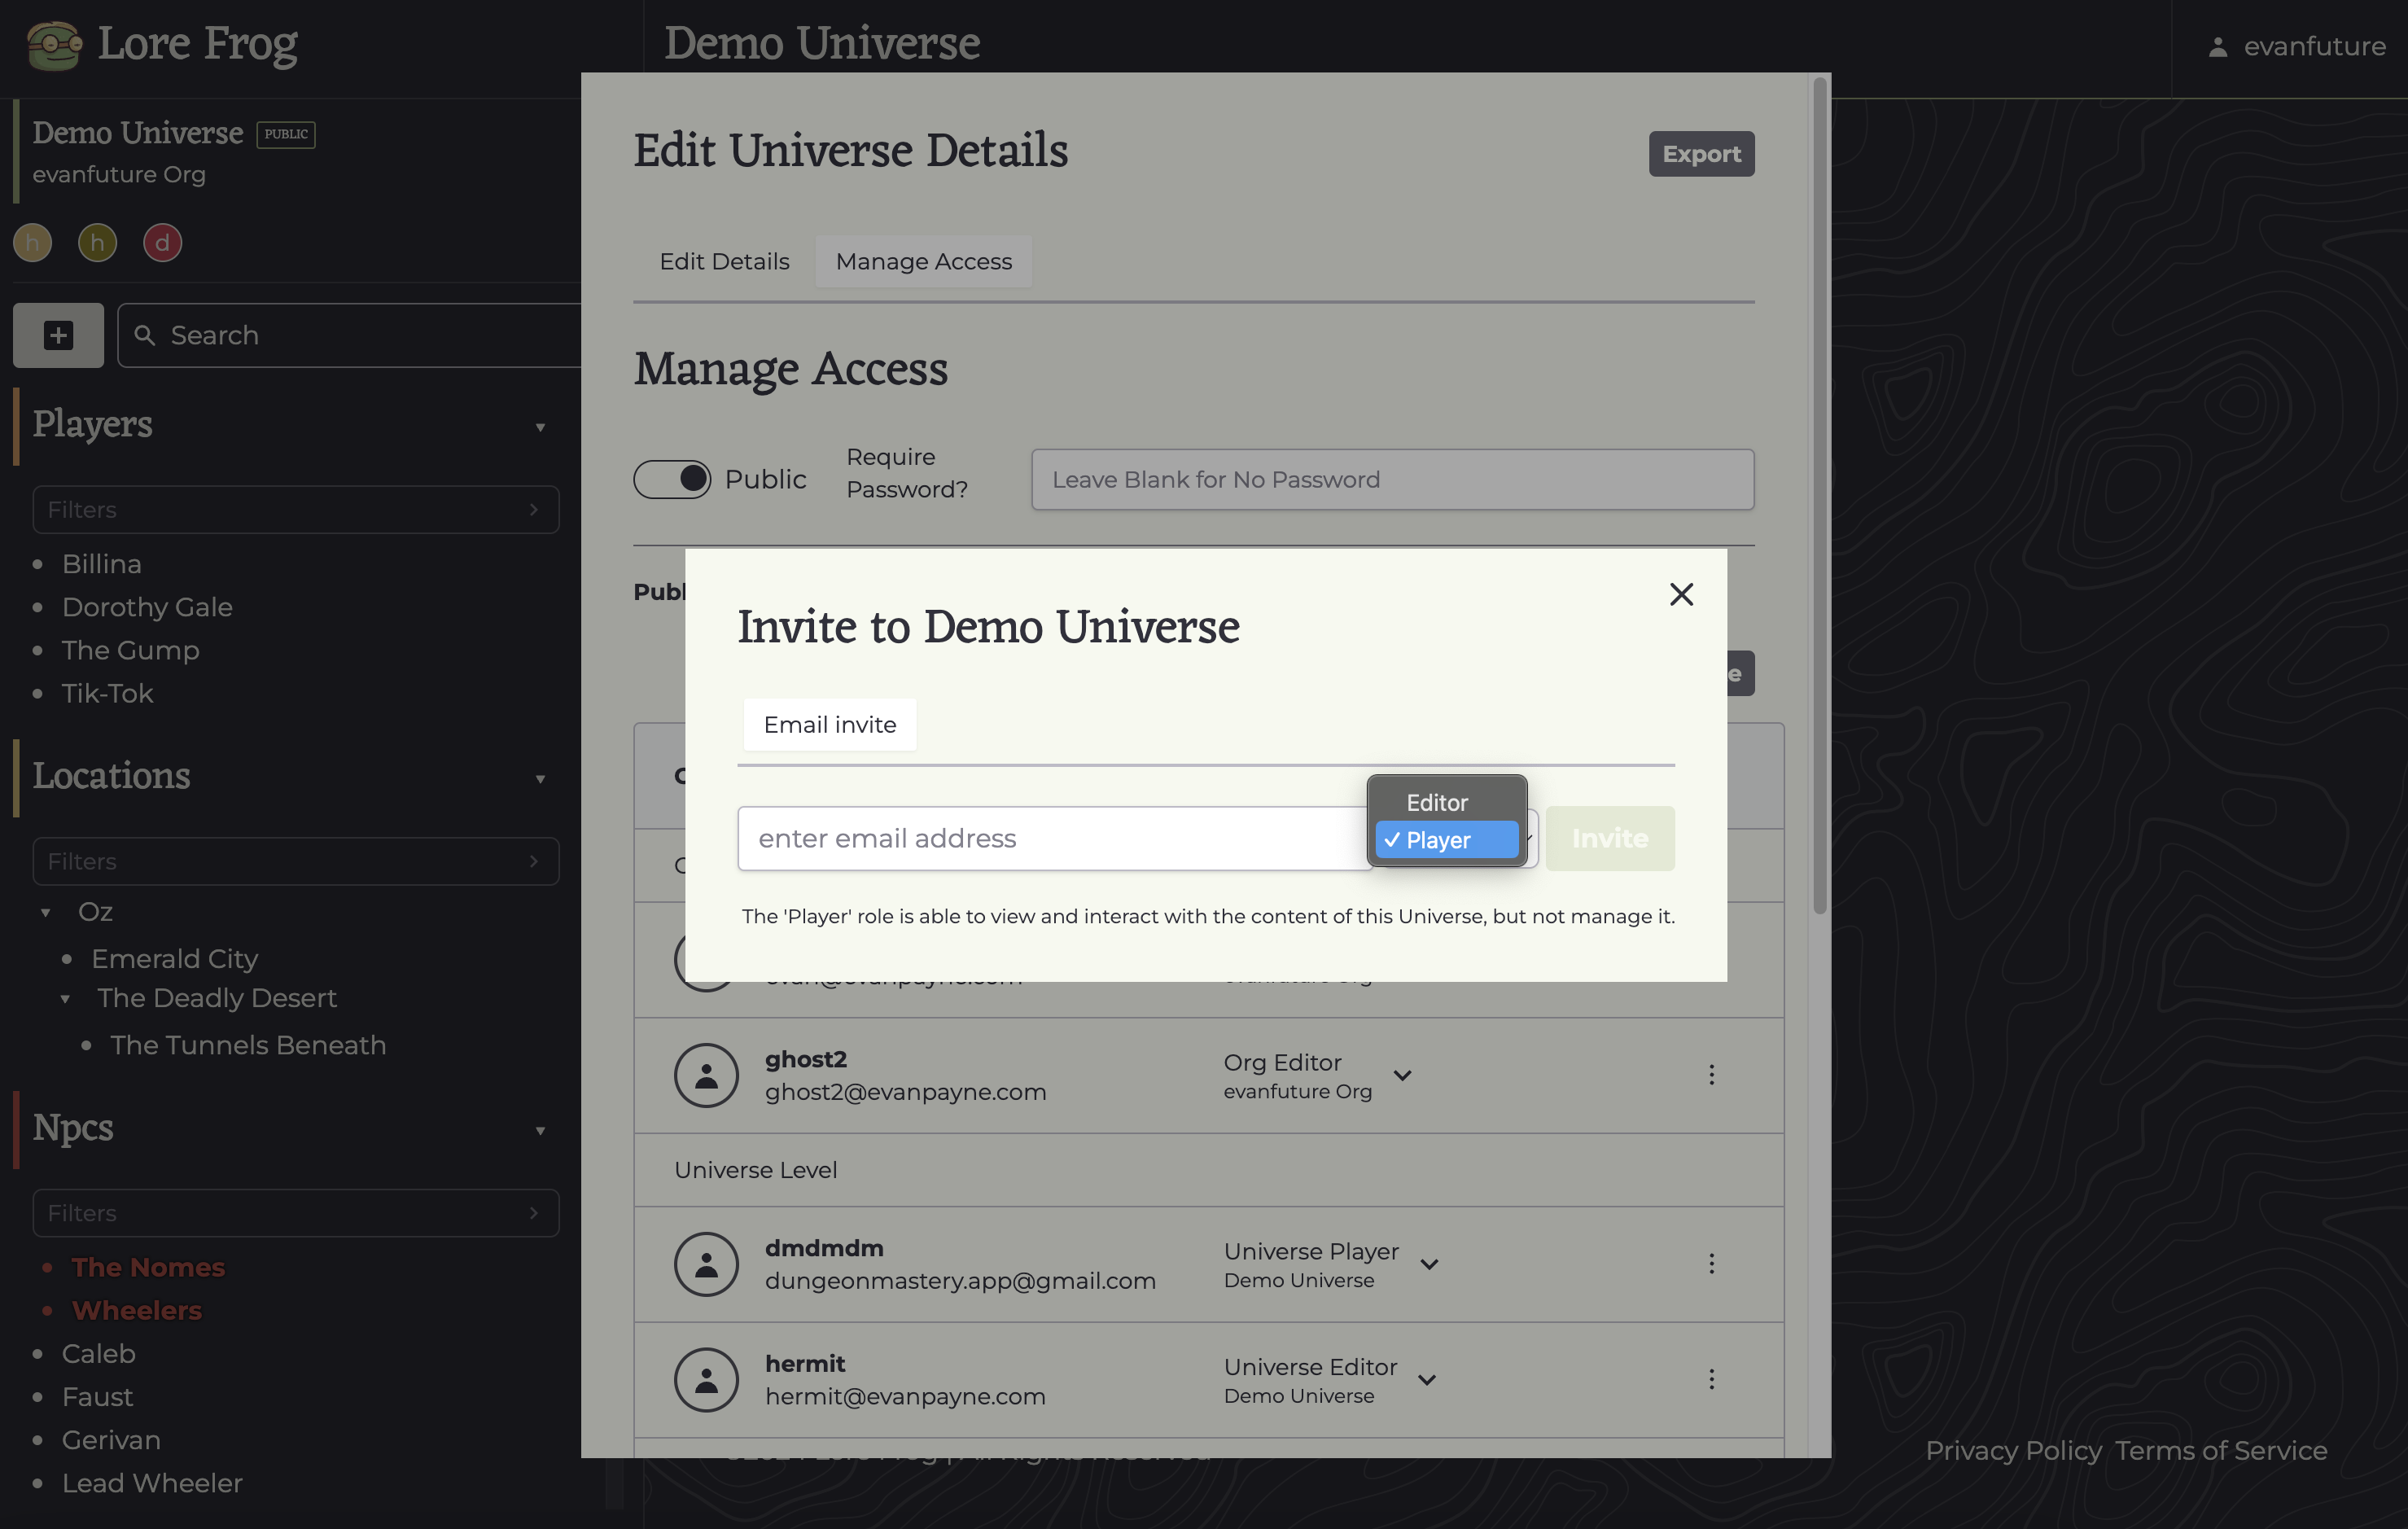Toggle the Public switch
The width and height of the screenshot is (2408, 1529).
click(x=672, y=479)
